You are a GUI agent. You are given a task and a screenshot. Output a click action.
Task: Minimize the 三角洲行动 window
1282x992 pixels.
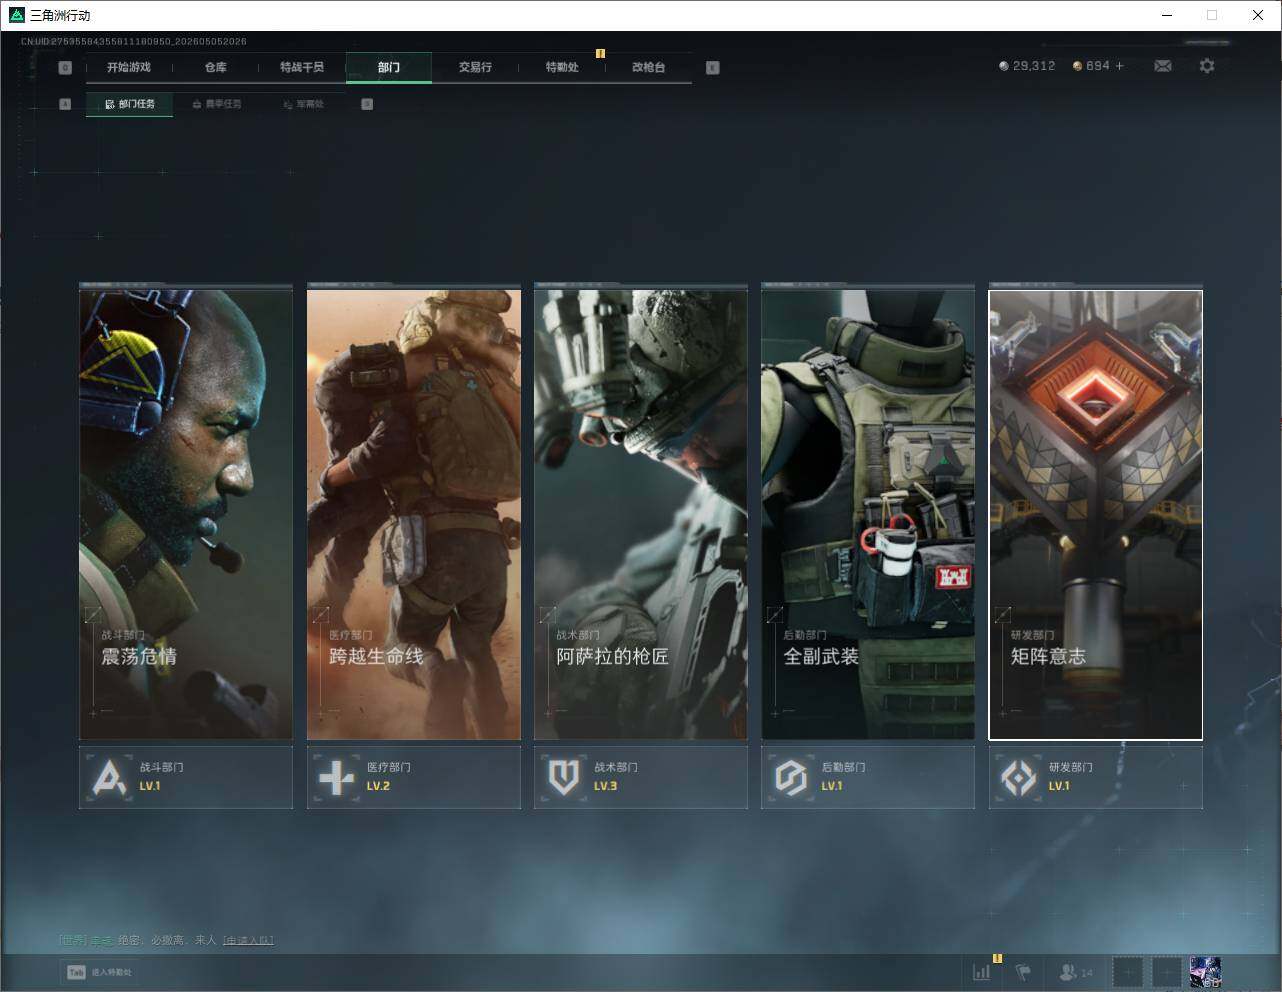point(1168,15)
